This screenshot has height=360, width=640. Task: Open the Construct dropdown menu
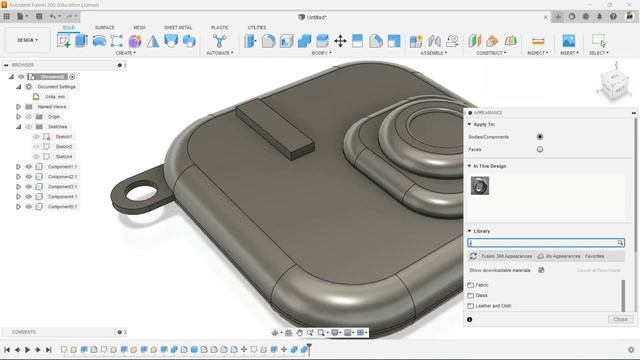click(x=491, y=53)
